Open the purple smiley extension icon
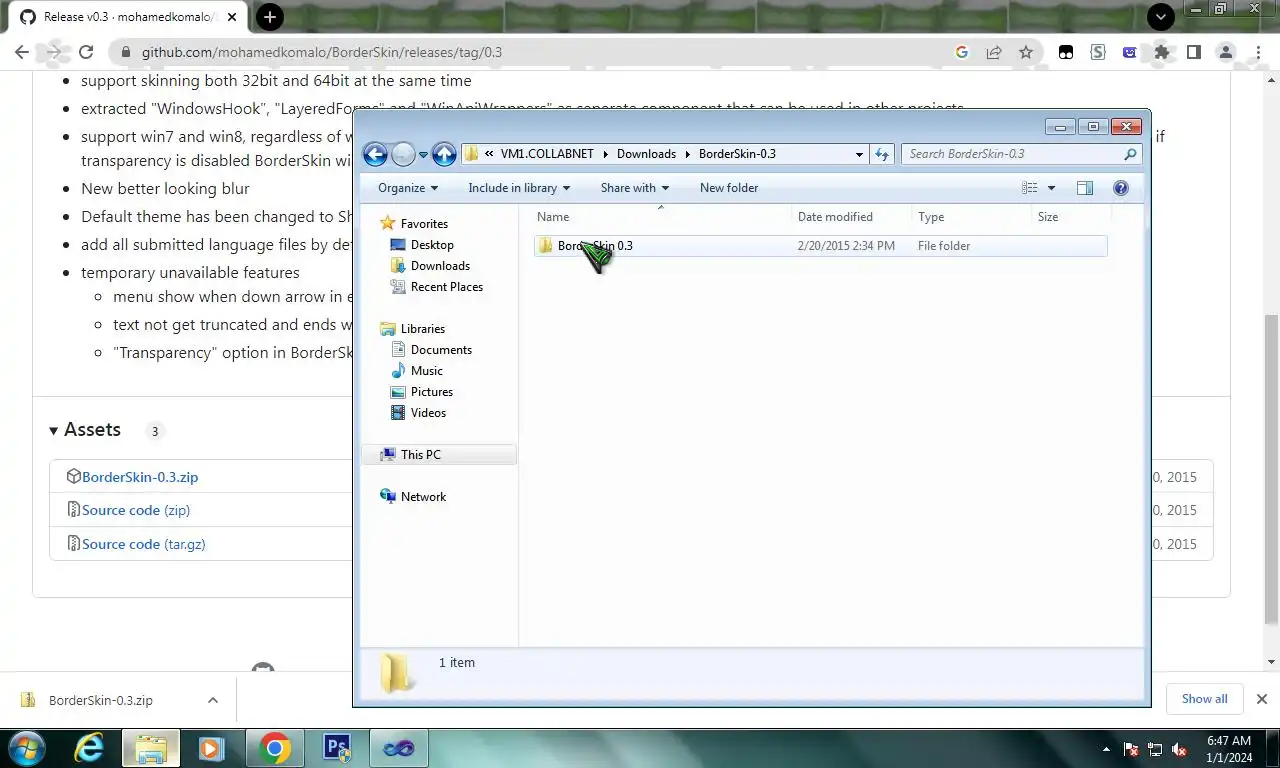Viewport: 1280px width, 768px height. click(1130, 52)
